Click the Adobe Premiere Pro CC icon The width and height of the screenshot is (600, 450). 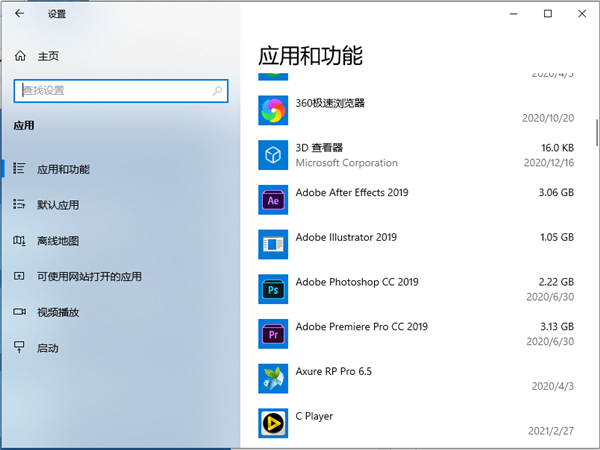click(x=273, y=334)
